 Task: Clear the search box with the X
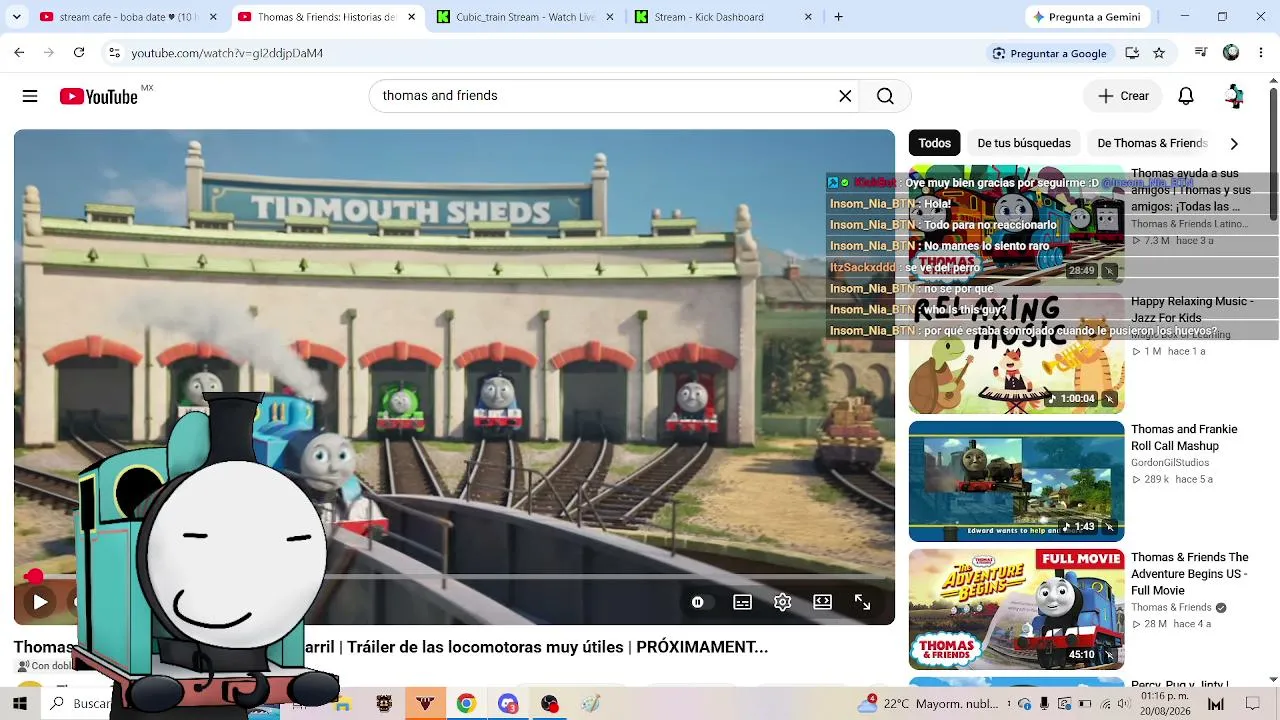845,96
